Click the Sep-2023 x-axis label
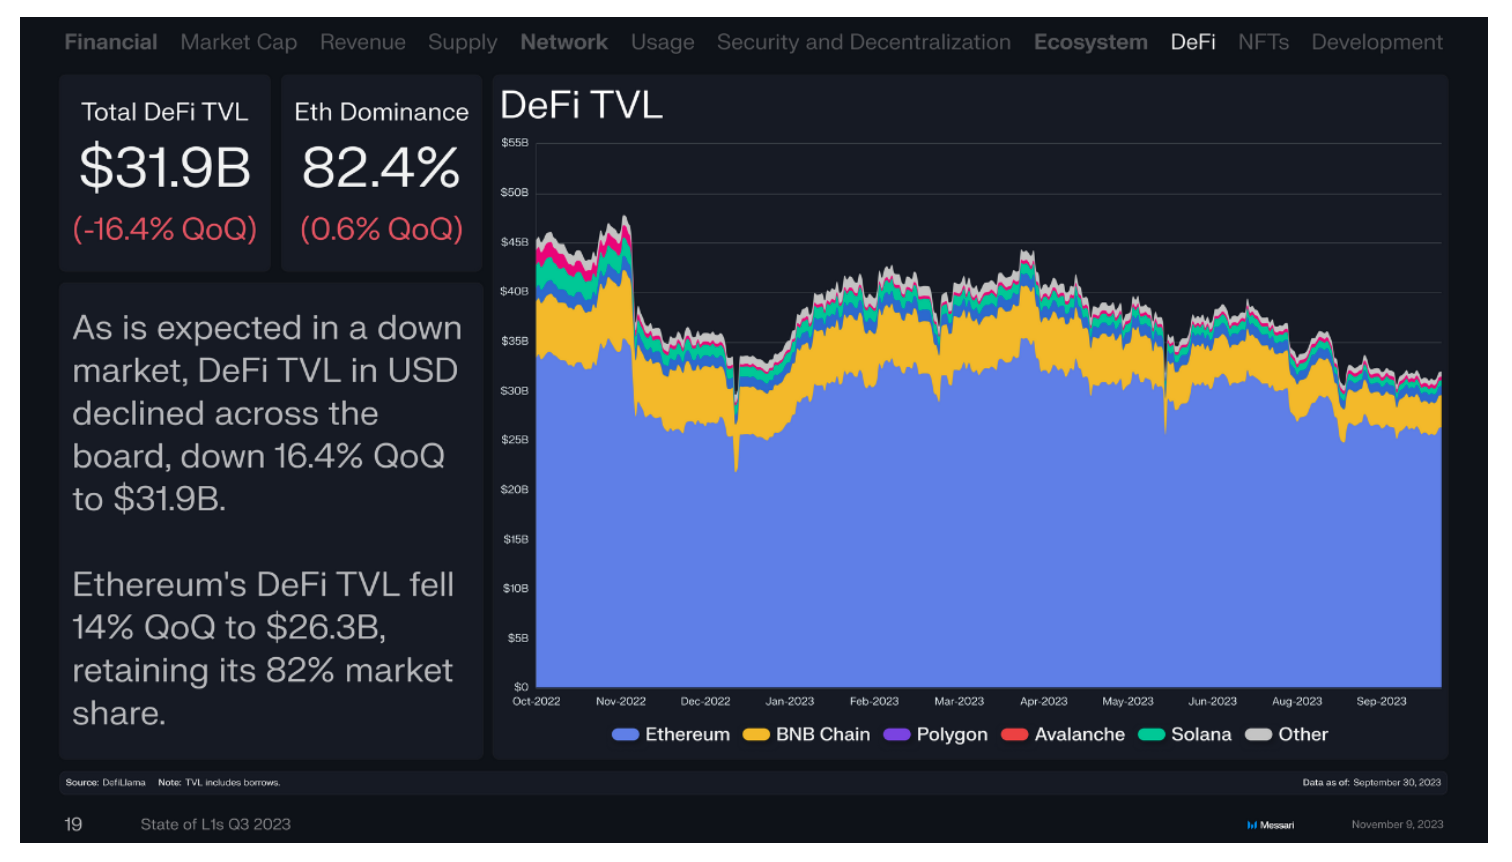Image resolution: width=1512 pixels, height=862 pixels. [1381, 701]
